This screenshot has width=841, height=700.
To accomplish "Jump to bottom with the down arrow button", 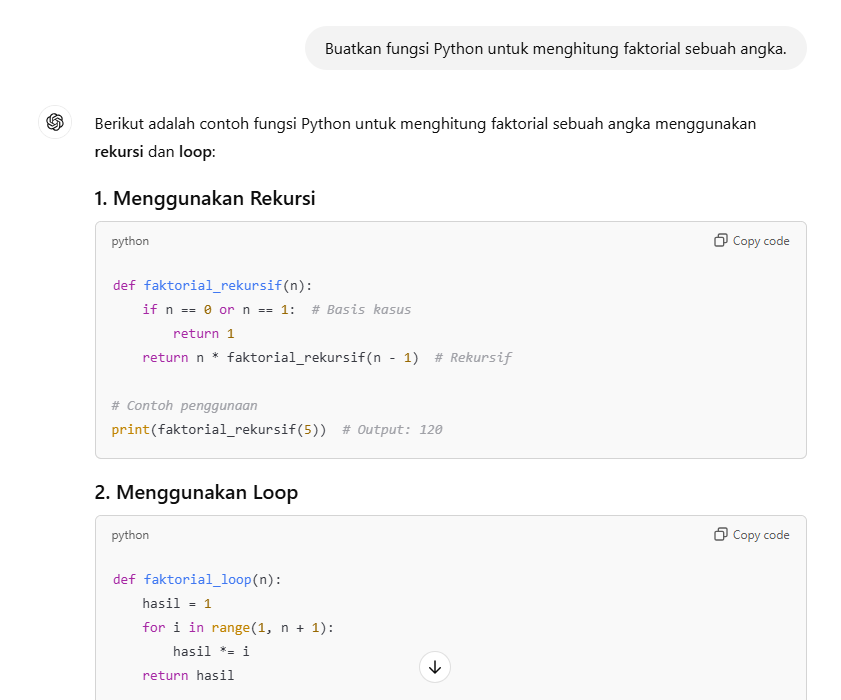I will tap(435, 667).
